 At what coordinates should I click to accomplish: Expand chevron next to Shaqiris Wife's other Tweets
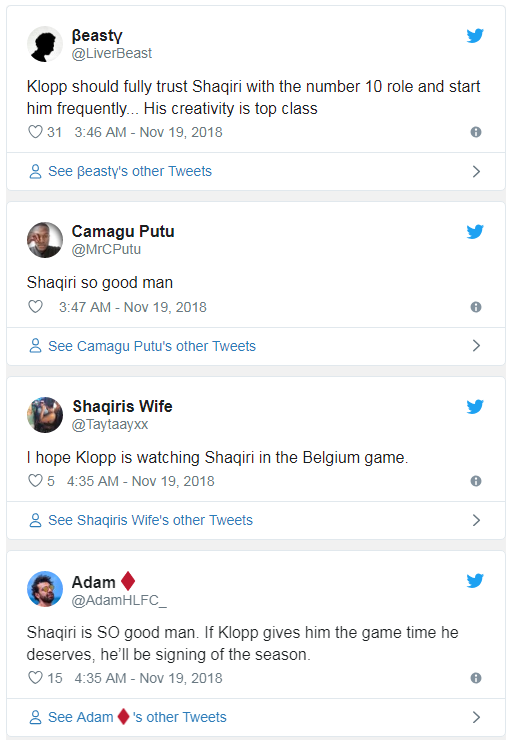(476, 520)
